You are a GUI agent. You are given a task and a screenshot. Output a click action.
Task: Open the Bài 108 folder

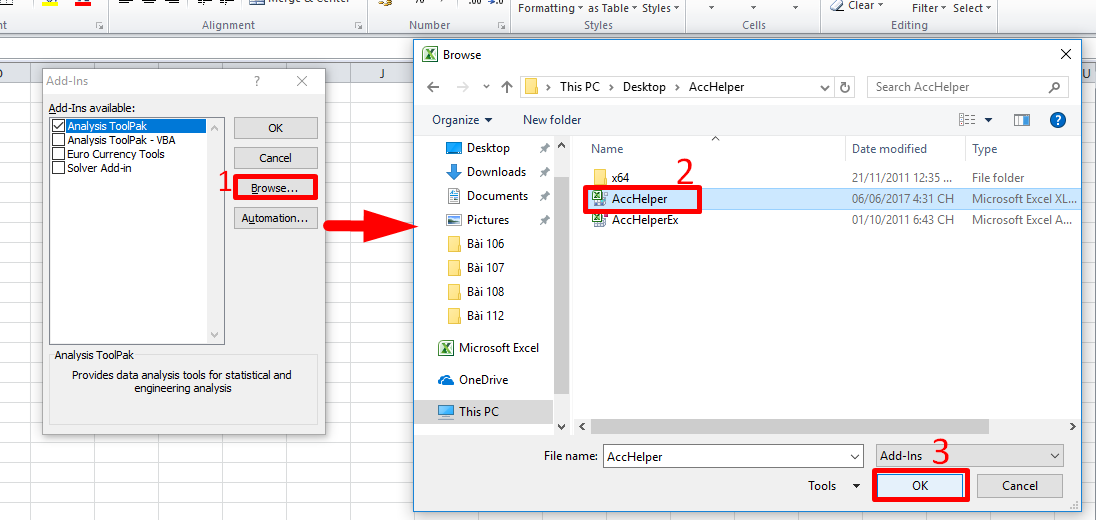tap(485, 291)
